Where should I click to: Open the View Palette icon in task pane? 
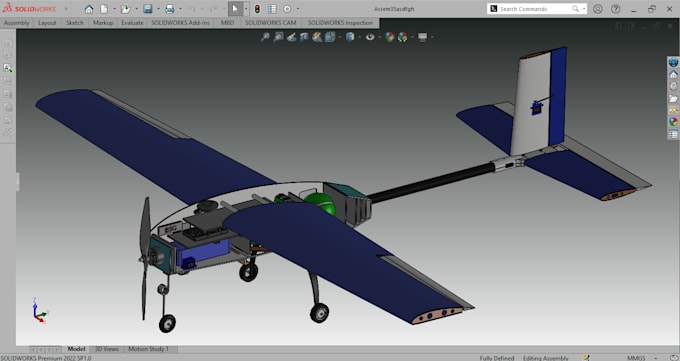[x=673, y=110]
